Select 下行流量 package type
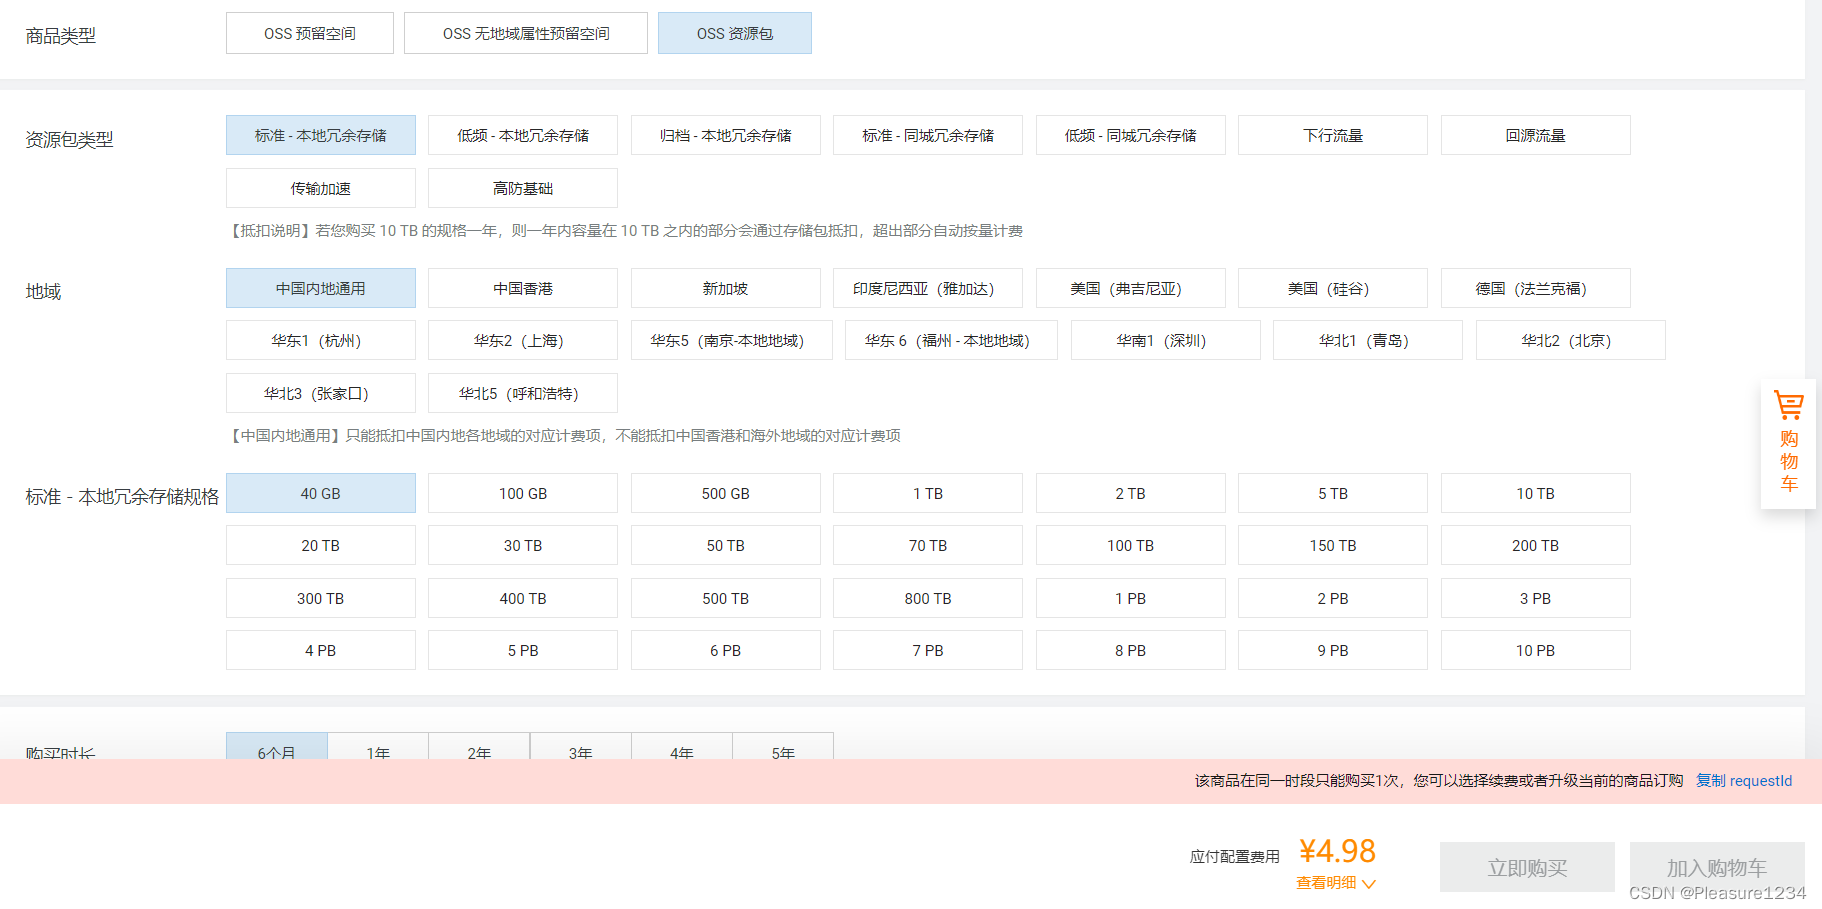The width and height of the screenshot is (1822, 909). (x=1333, y=135)
